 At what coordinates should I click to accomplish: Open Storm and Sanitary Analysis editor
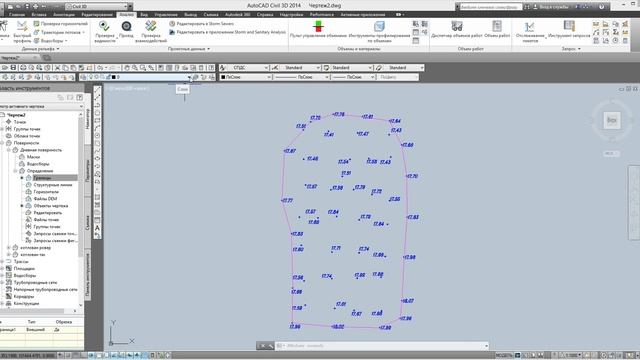227,32
